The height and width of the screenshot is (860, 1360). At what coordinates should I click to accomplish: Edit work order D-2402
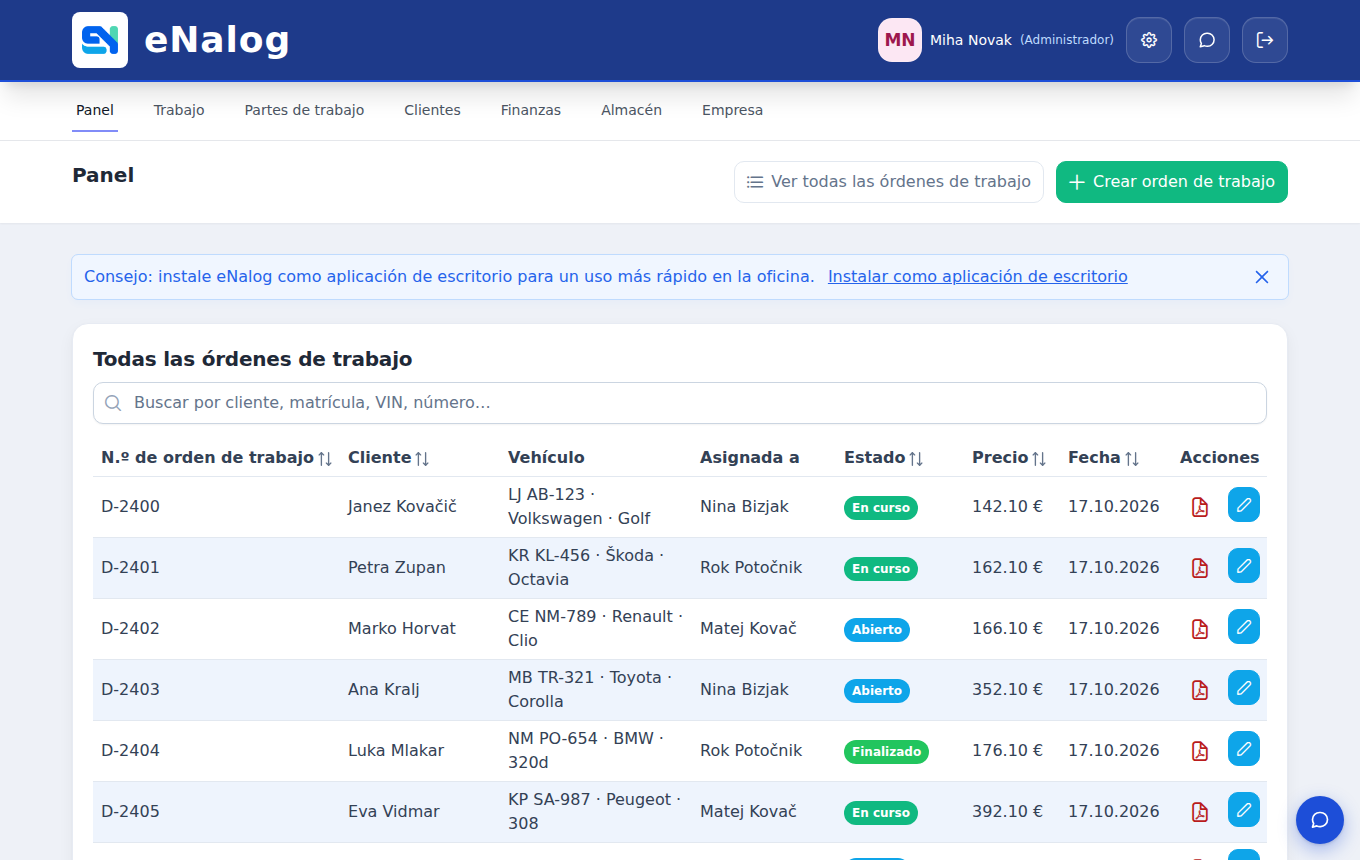tap(1244, 627)
